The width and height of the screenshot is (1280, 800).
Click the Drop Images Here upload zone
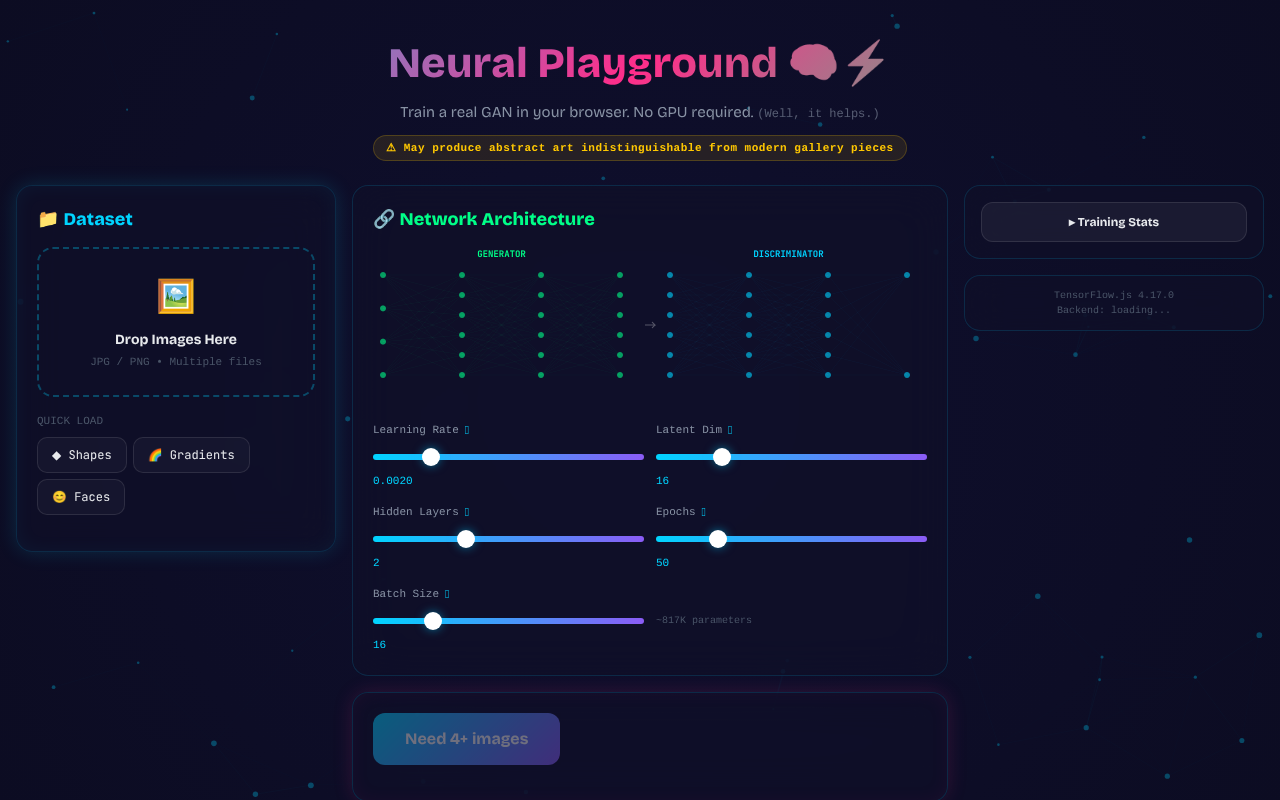(x=176, y=322)
